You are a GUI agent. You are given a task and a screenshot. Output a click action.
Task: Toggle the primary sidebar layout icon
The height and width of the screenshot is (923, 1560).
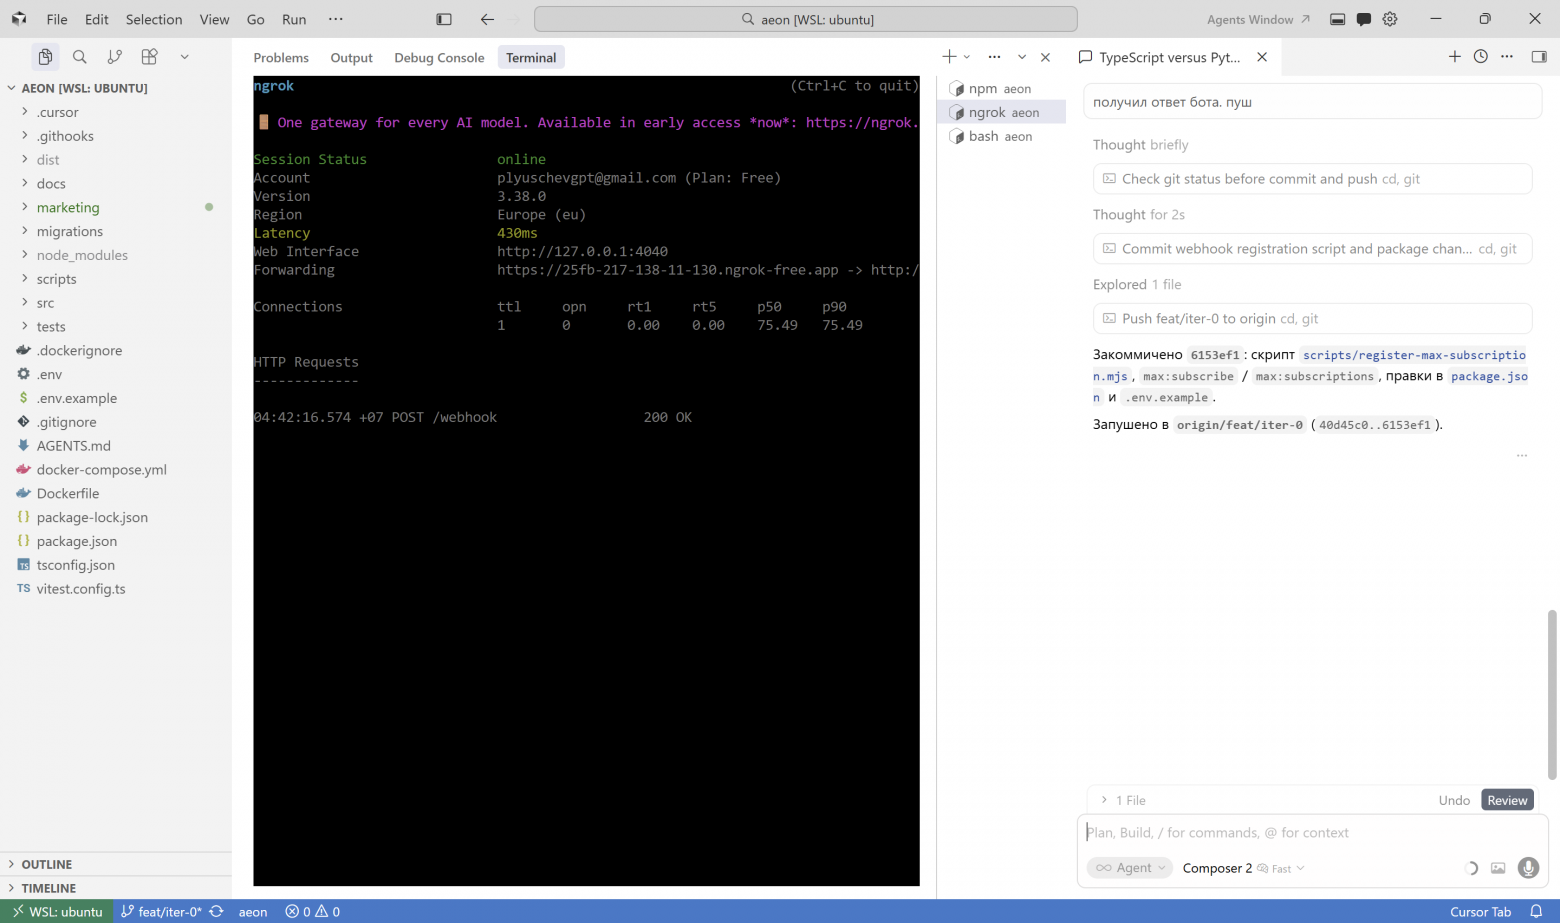tap(444, 19)
